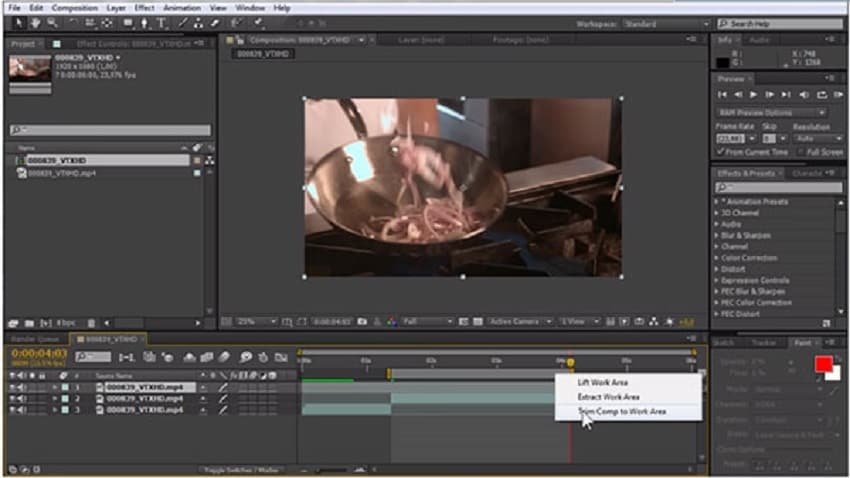
Task: Jump to first frame in Preview panel
Action: point(722,95)
